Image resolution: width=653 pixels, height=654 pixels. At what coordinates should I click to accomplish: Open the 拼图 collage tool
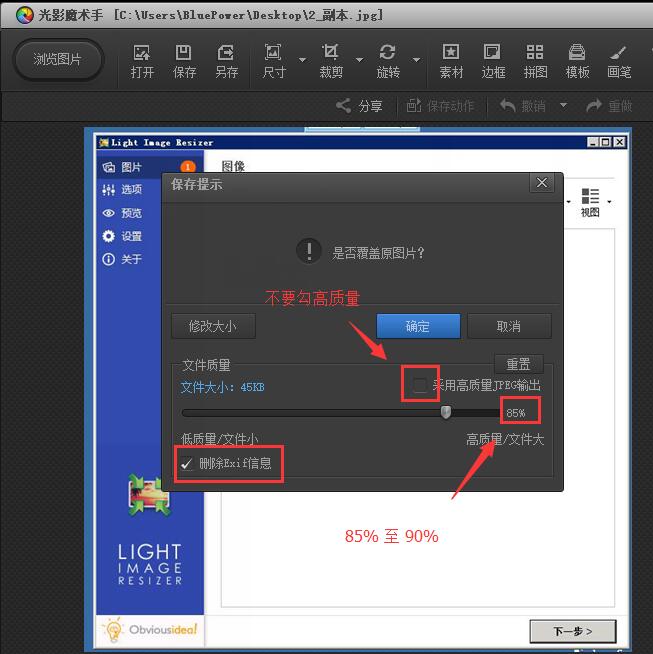pyautogui.click(x=535, y=62)
